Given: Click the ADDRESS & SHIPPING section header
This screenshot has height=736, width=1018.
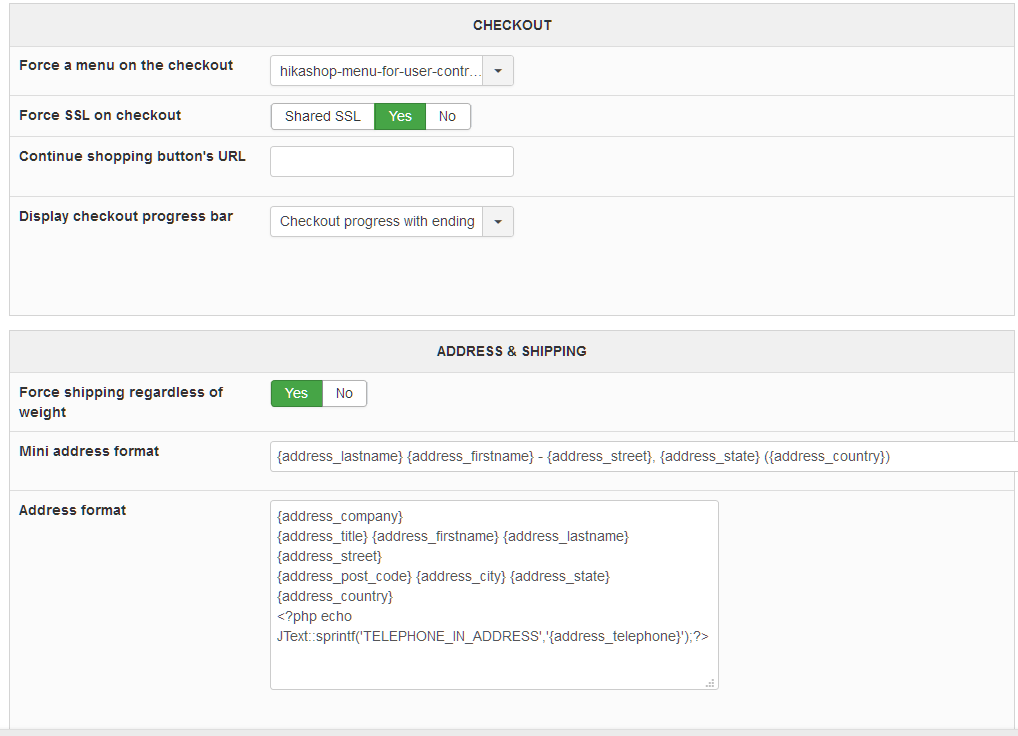Looking at the screenshot, I should (x=512, y=351).
